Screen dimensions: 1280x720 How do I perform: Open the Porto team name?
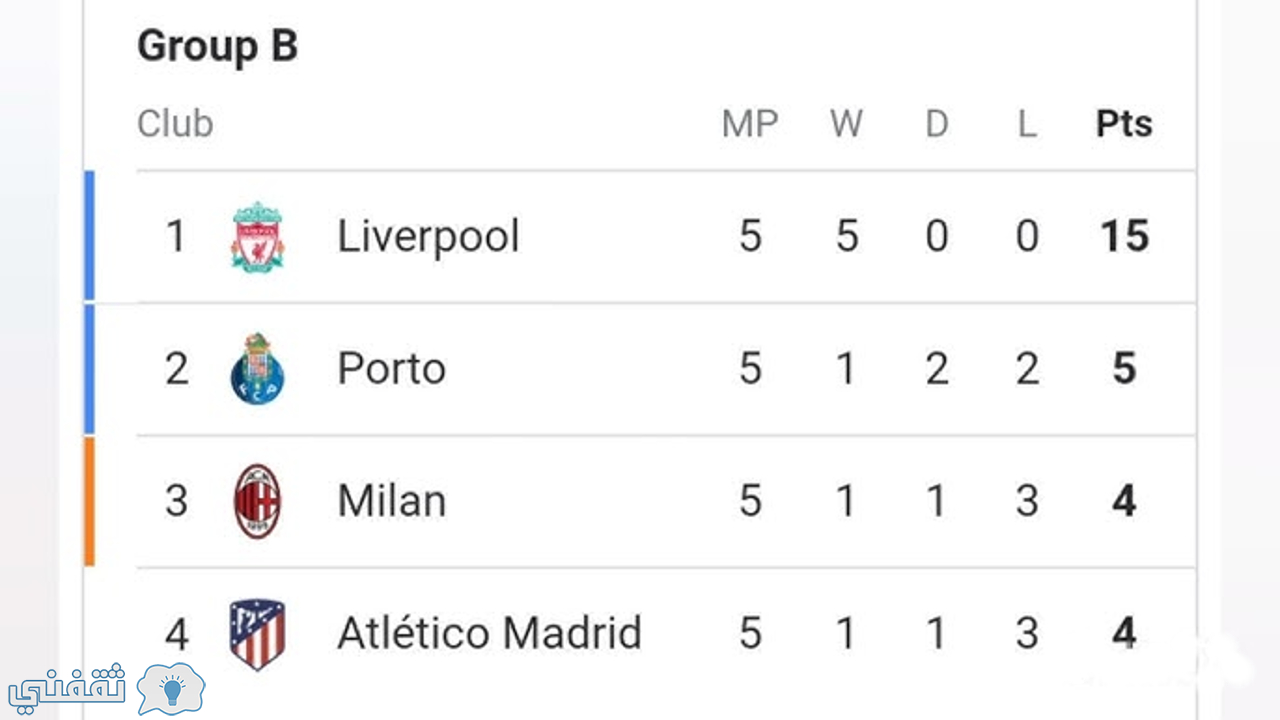click(x=391, y=369)
